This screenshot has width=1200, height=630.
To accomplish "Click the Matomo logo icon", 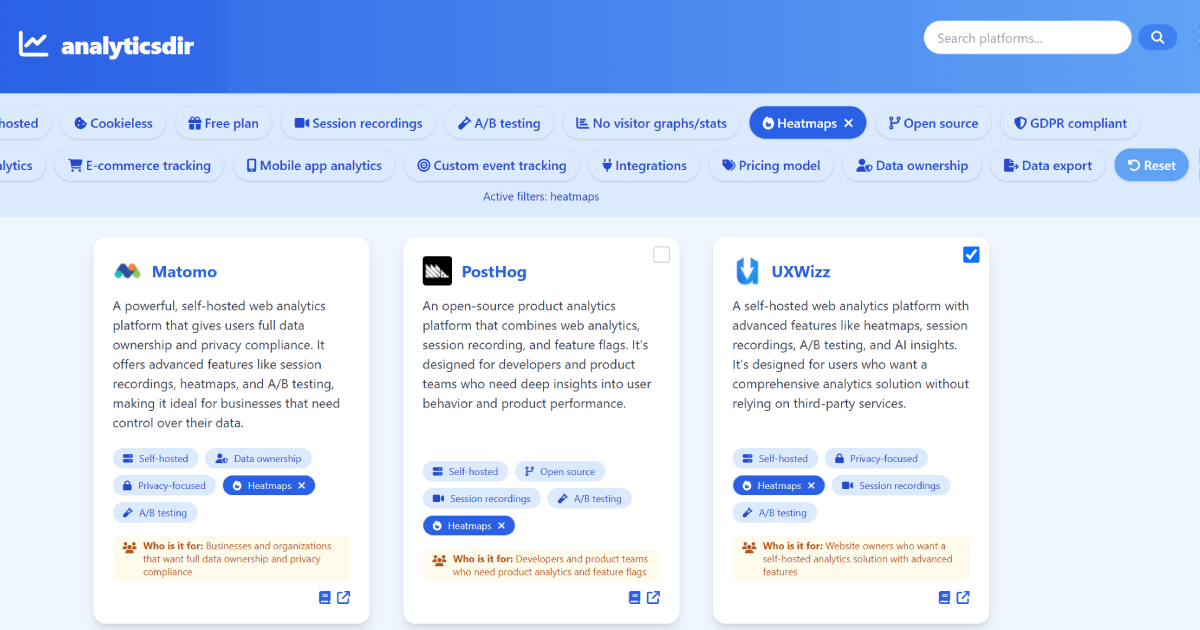I will (x=127, y=271).
